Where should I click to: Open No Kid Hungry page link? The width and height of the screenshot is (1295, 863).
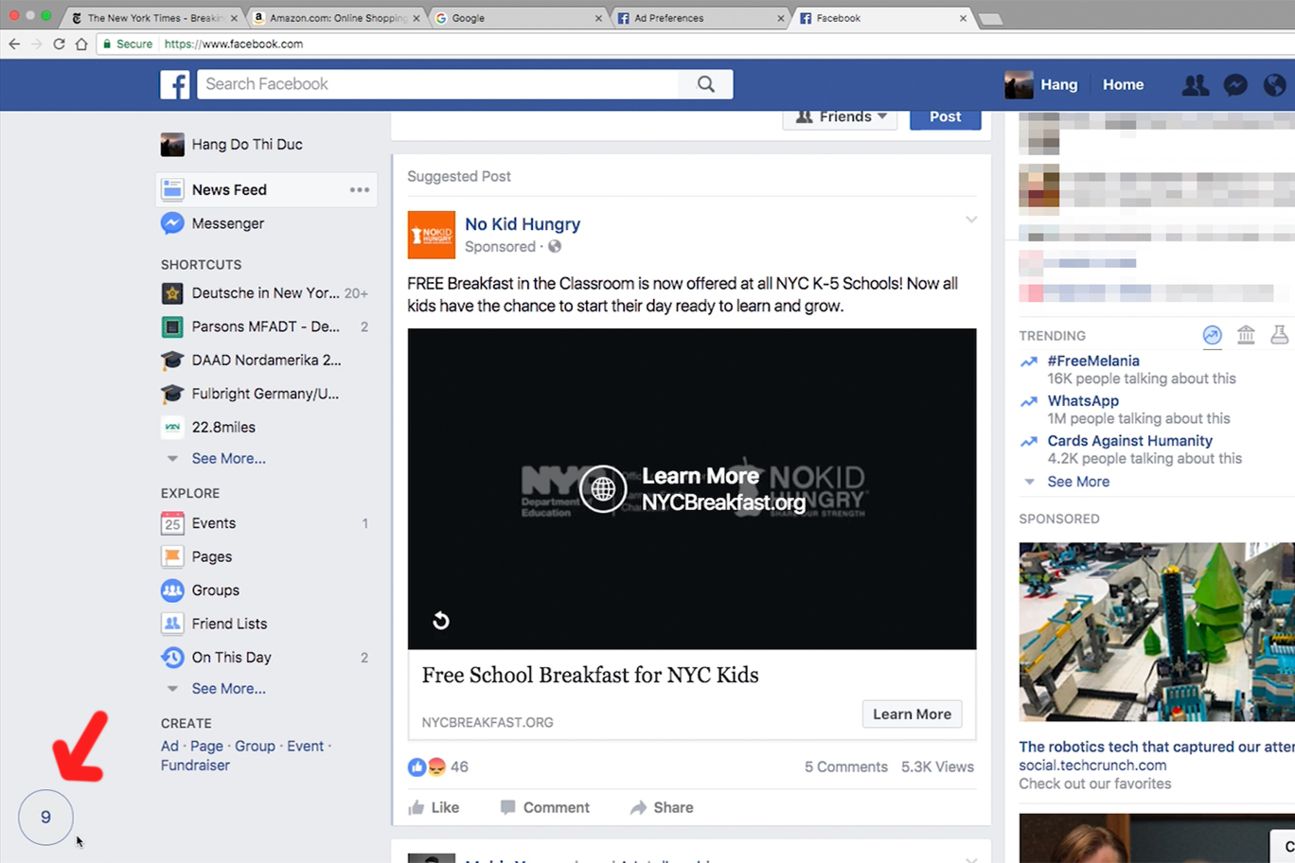click(522, 224)
